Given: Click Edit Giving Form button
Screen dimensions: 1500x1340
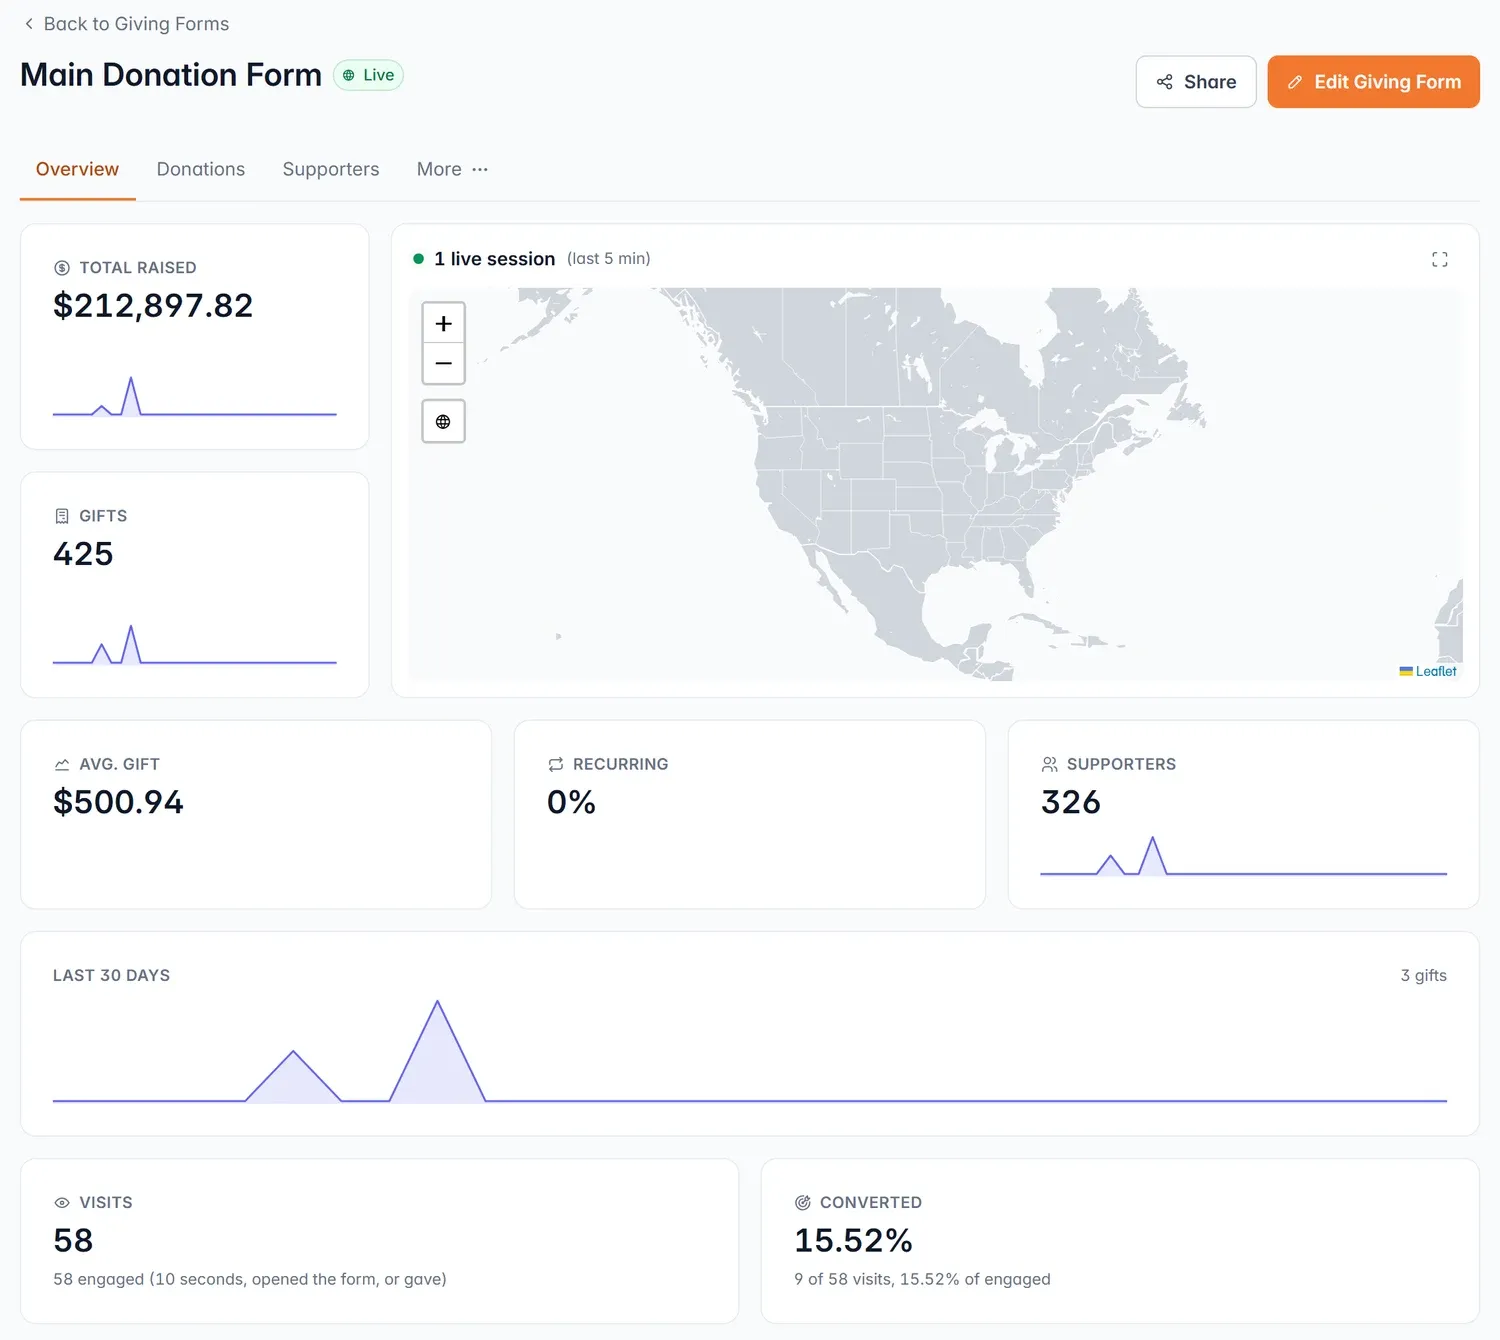Looking at the screenshot, I should (1373, 82).
